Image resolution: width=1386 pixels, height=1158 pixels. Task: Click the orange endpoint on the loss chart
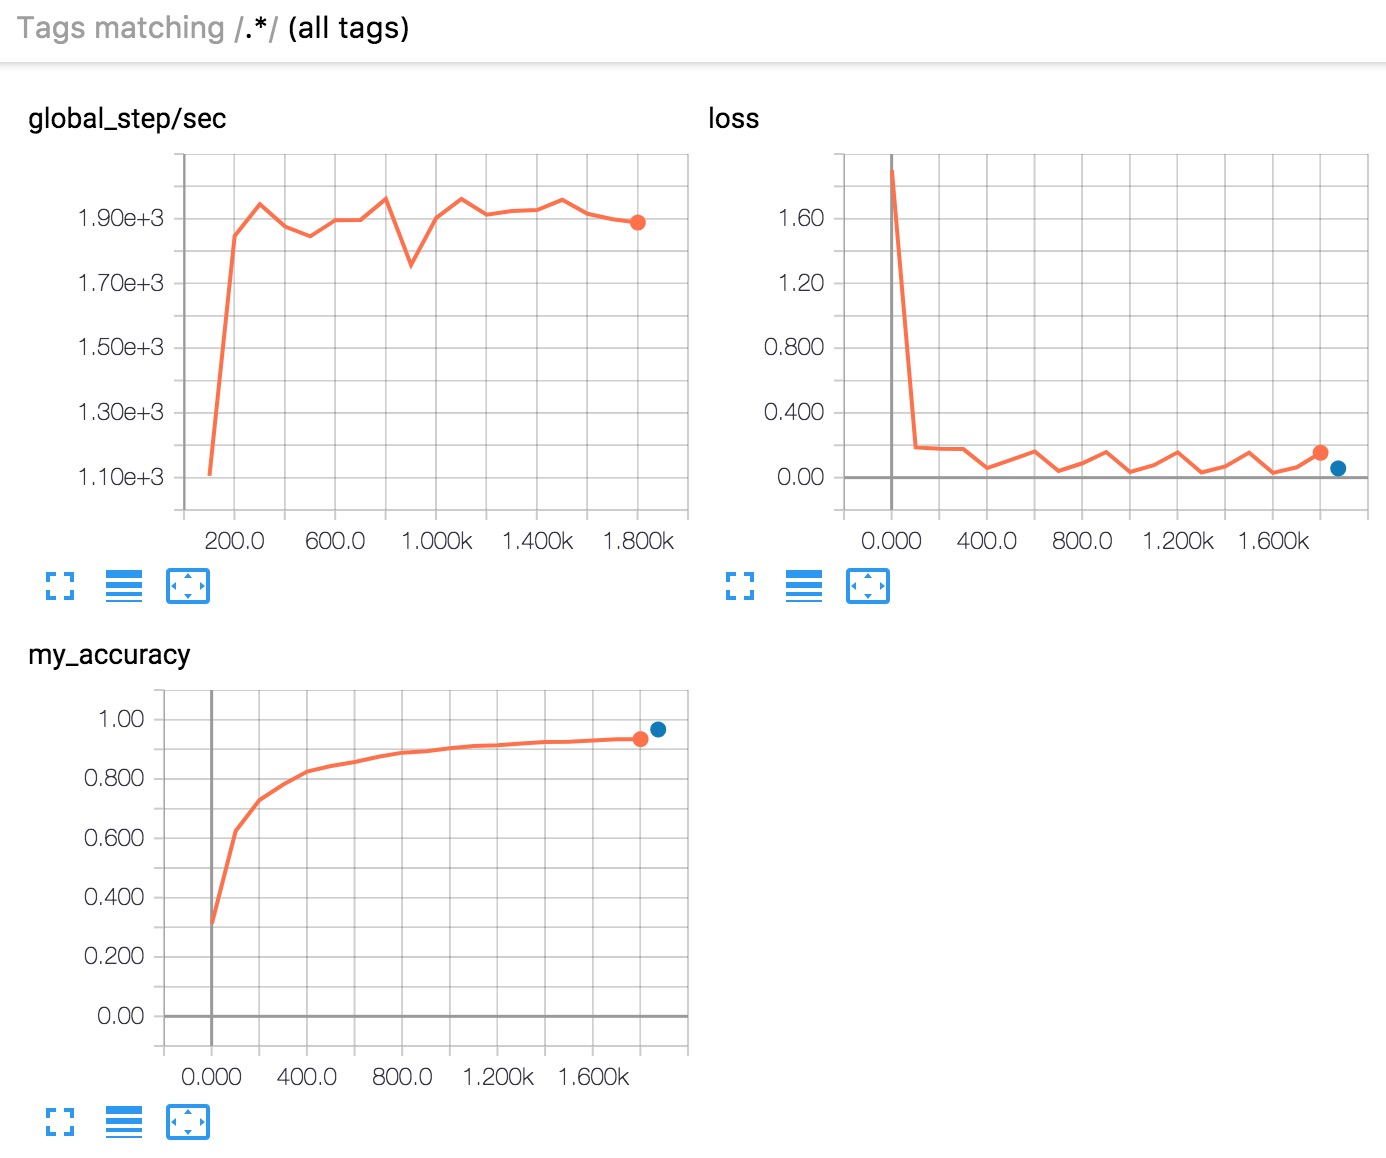tap(1320, 453)
